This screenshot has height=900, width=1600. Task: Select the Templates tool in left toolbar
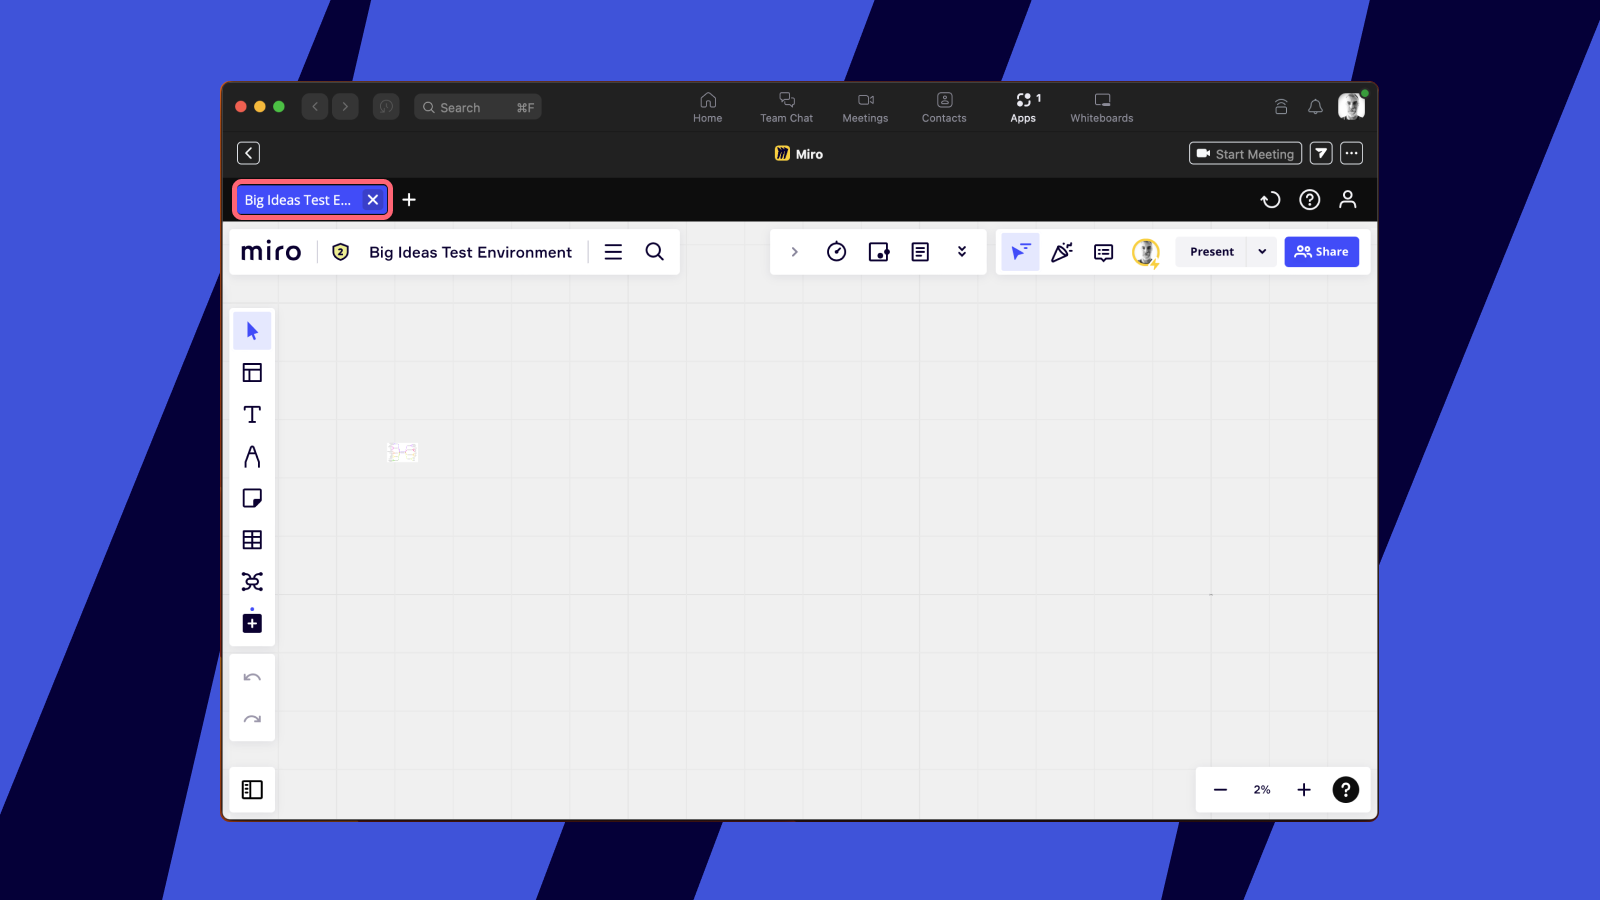pyautogui.click(x=252, y=373)
